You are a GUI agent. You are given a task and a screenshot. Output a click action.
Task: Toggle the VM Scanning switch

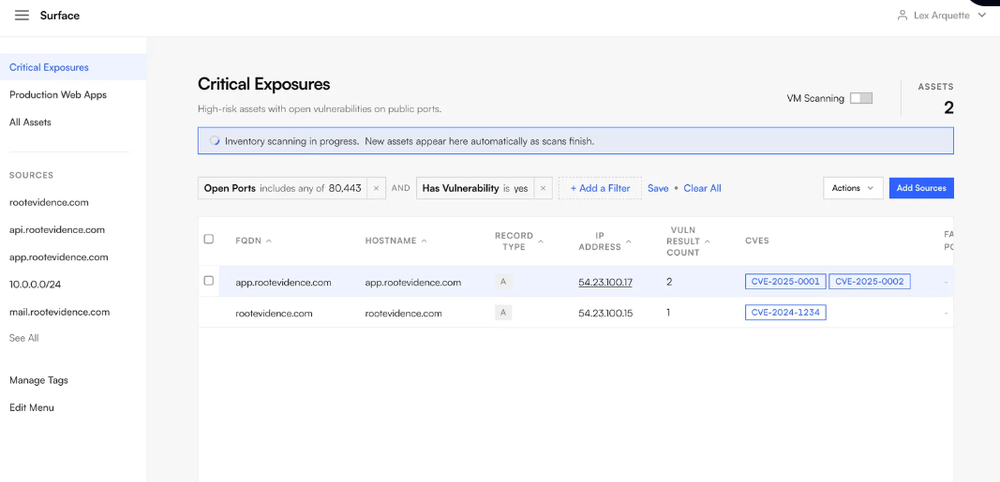click(861, 98)
